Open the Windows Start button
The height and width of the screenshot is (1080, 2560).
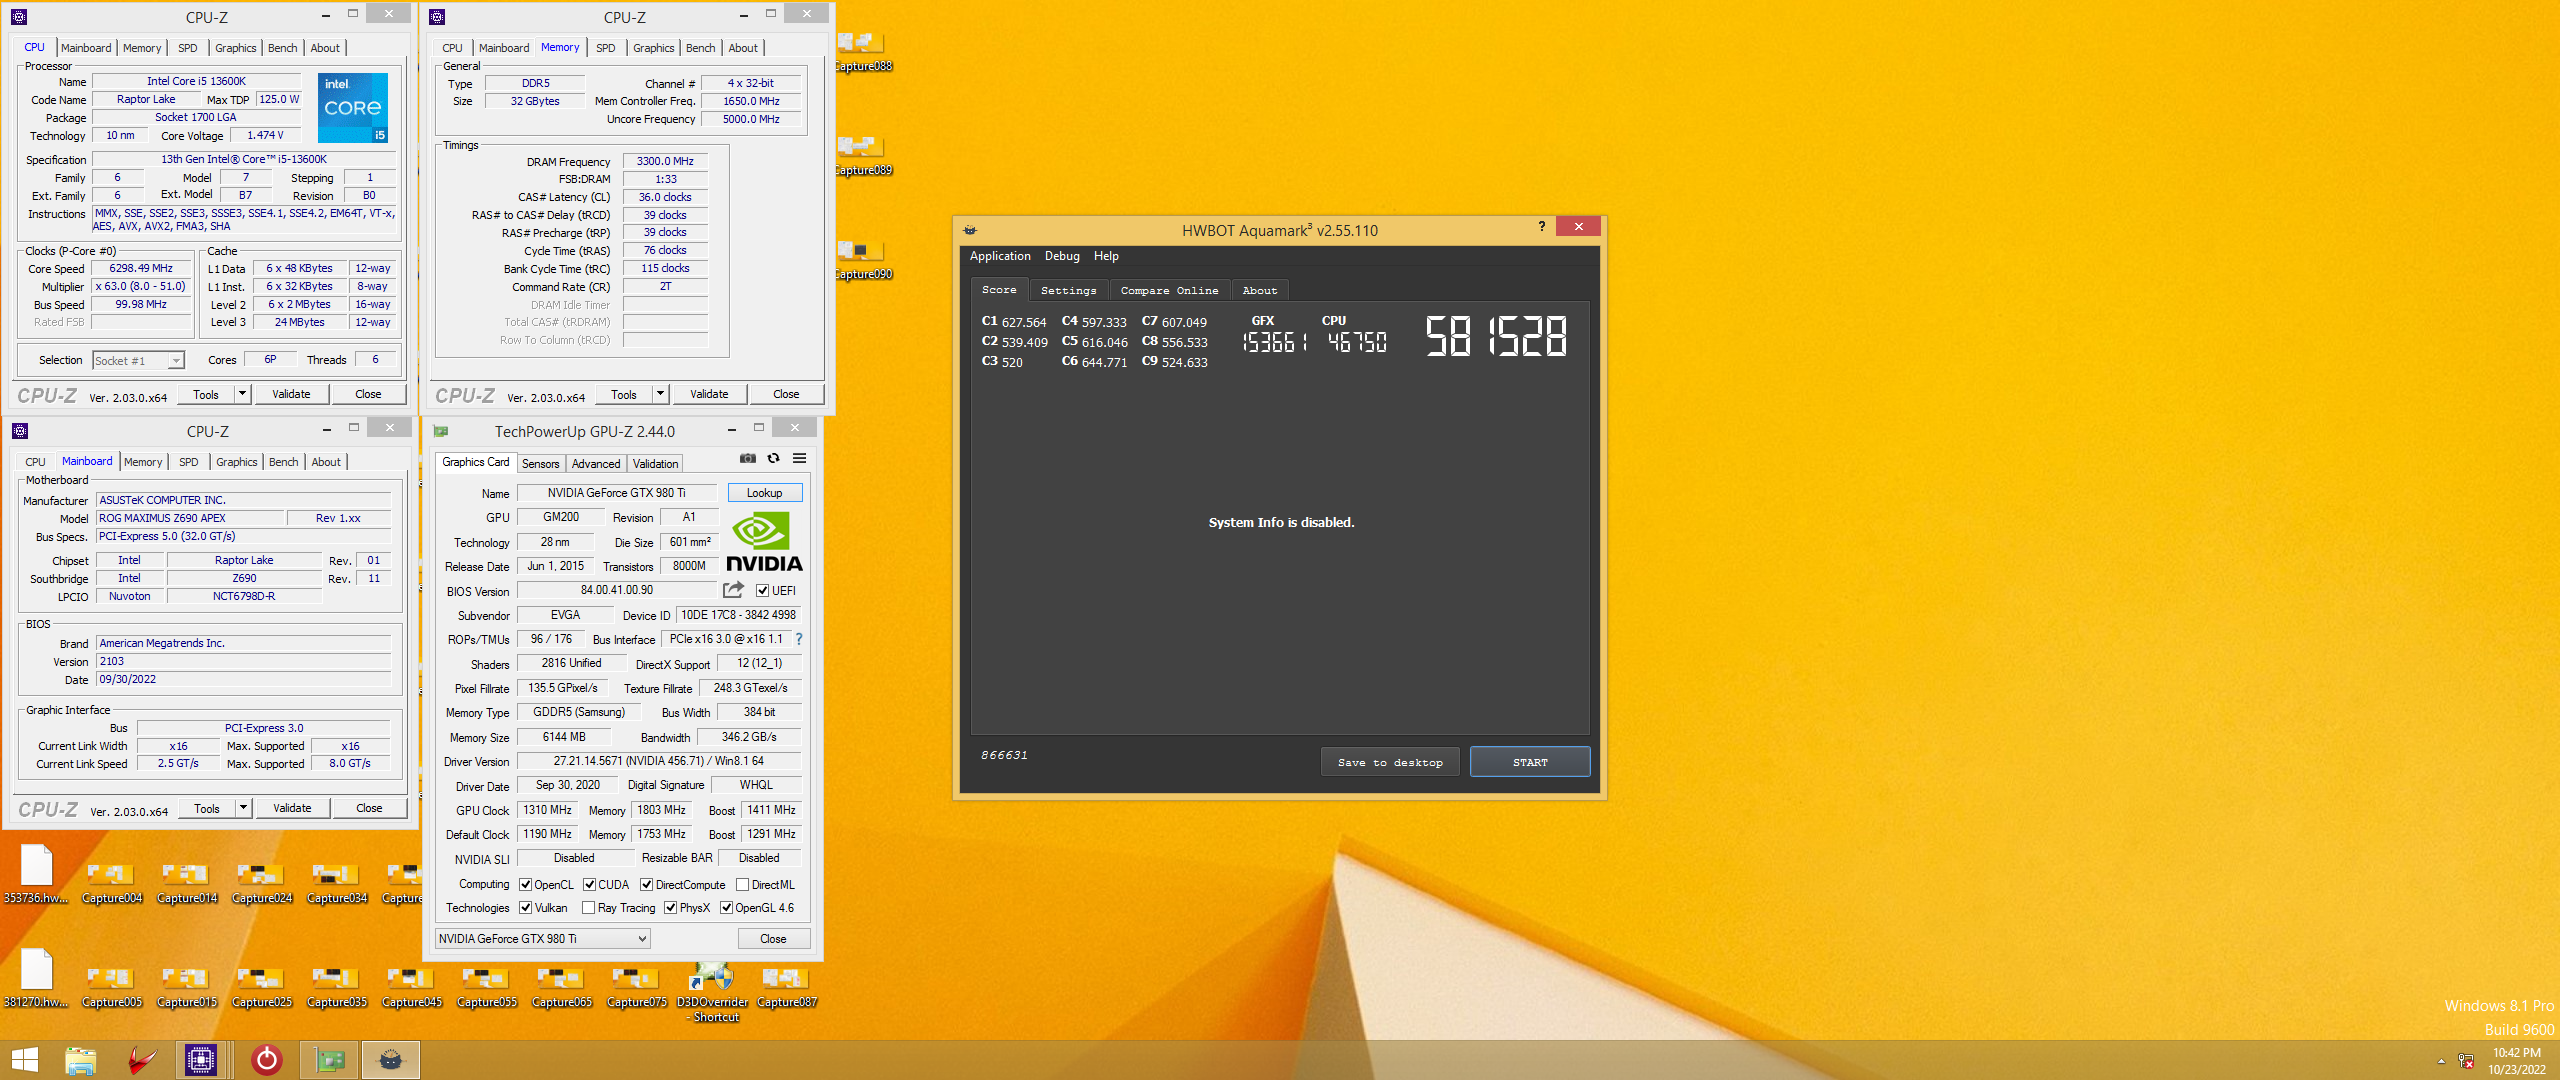click(x=24, y=1060)
